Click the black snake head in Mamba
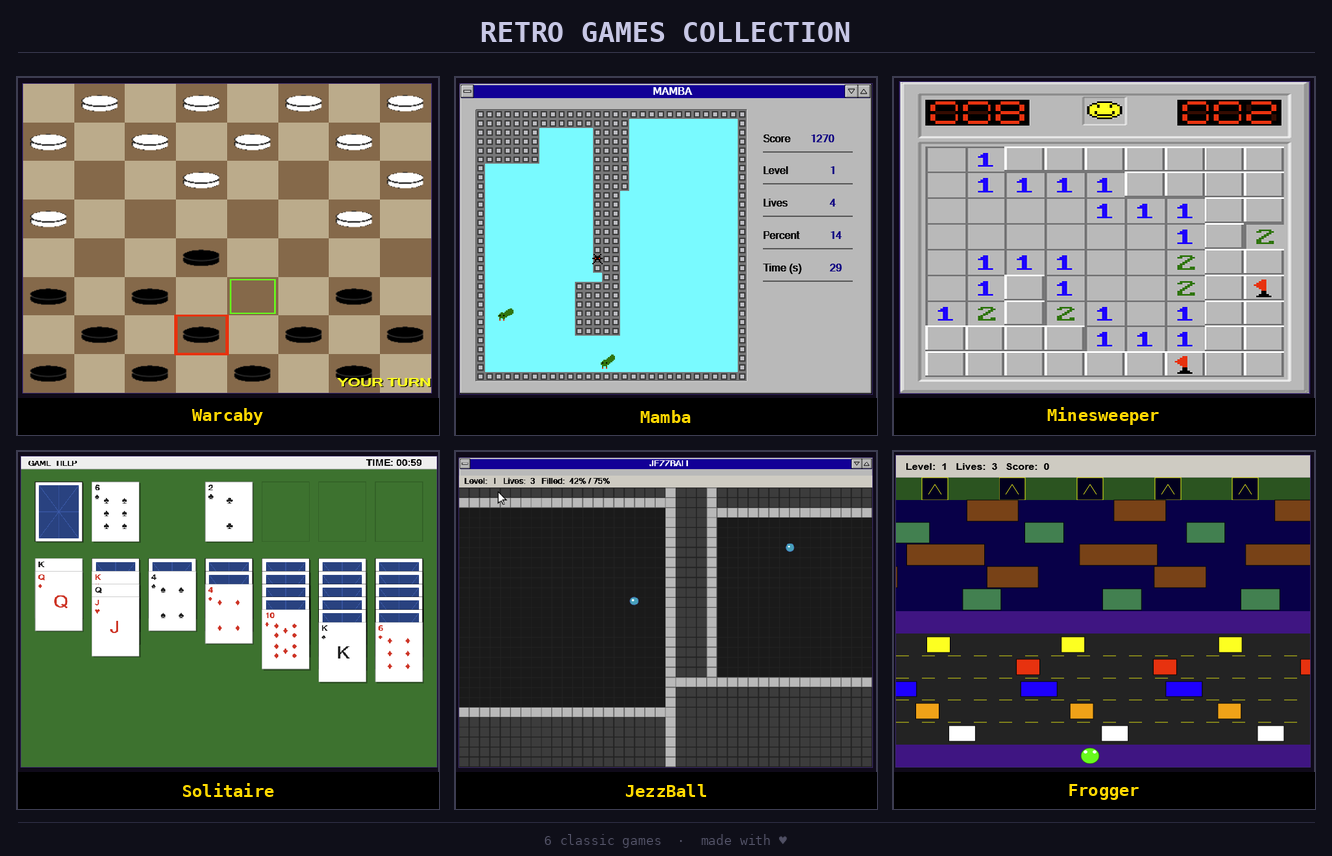Image resolution: width=1332 pixels, height=856 pixels. [597, 259]
